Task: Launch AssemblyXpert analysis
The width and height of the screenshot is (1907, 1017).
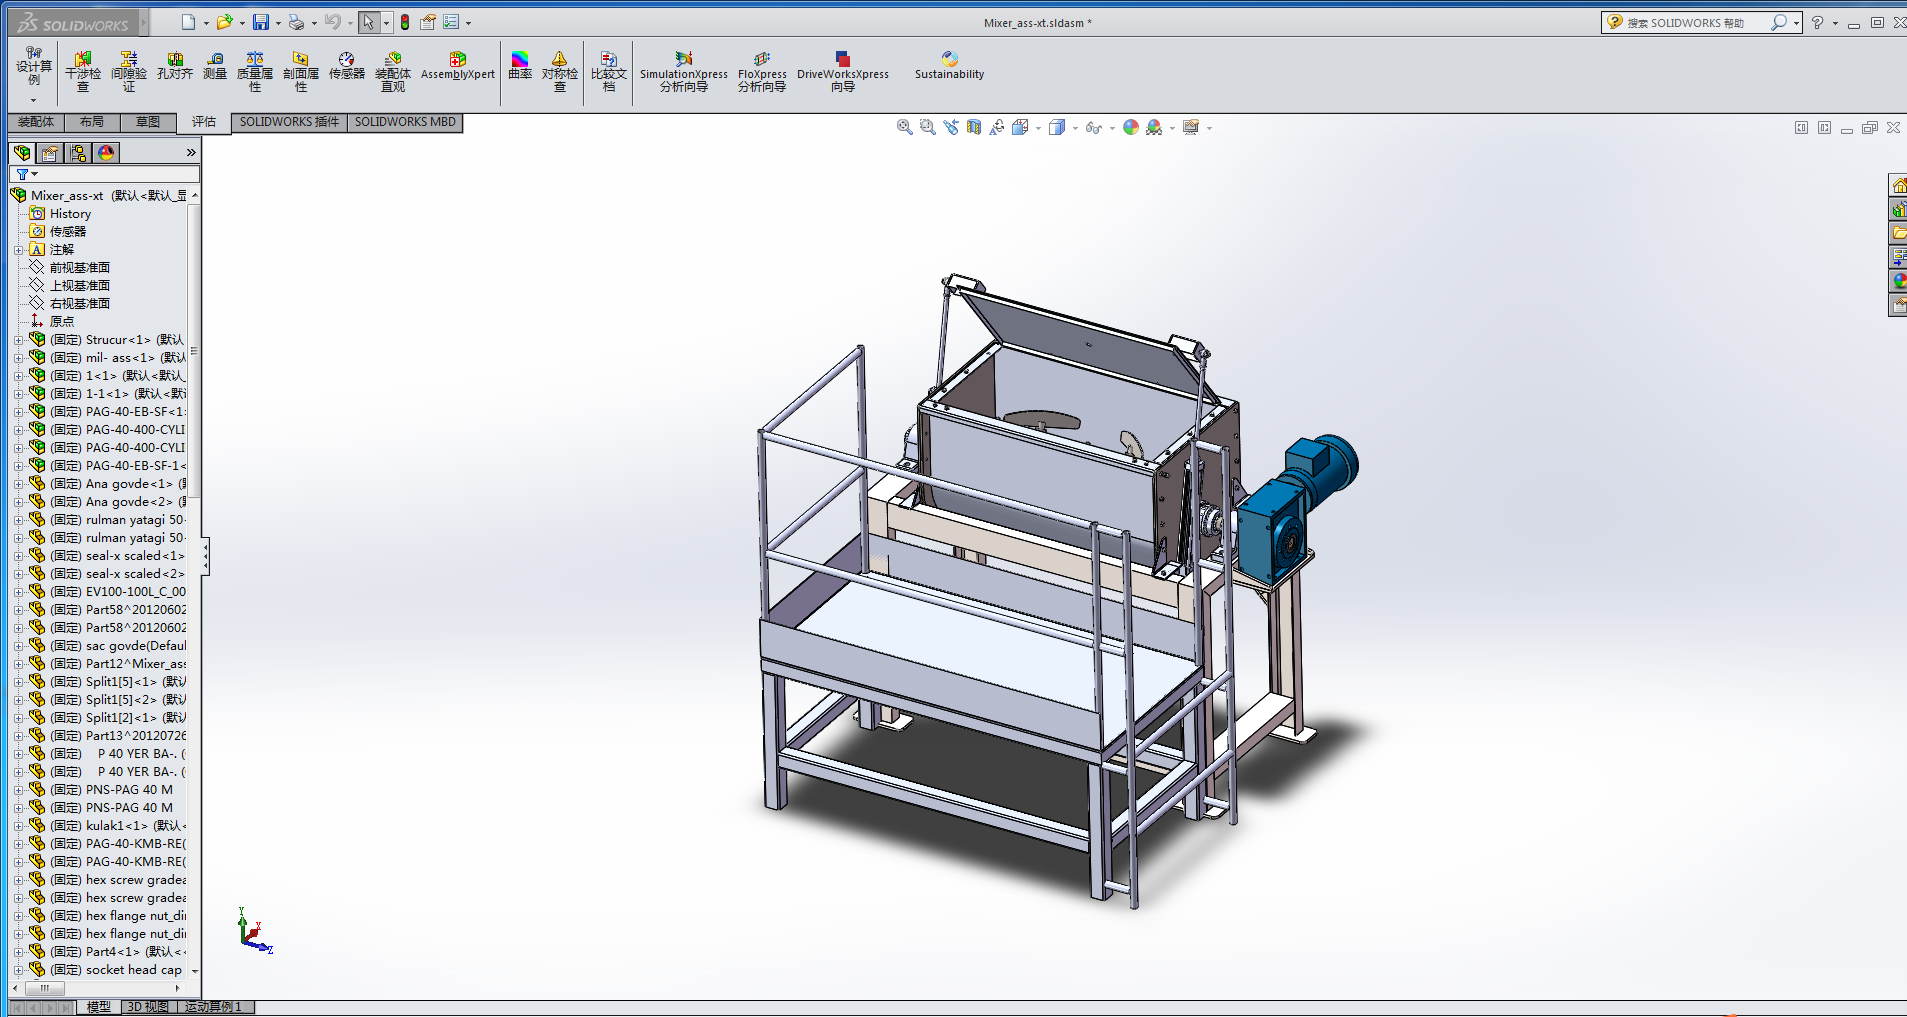Action: [x=457, y=66]
